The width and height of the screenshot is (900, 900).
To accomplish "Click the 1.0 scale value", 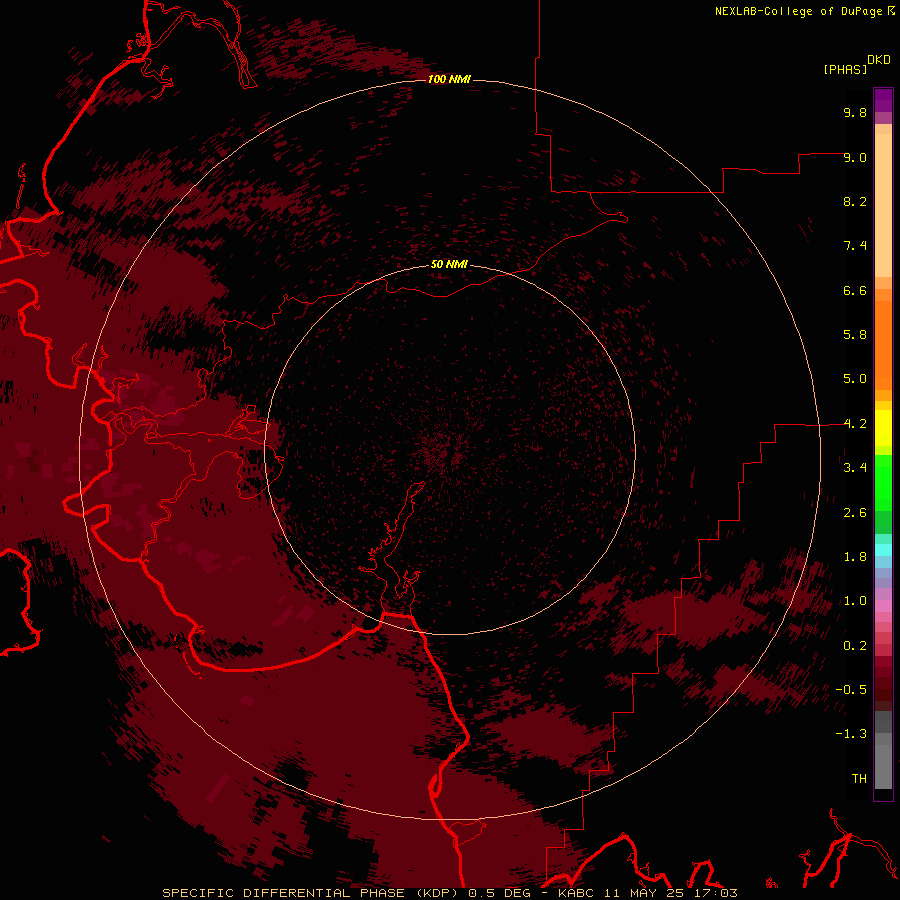I will point(855,601).
